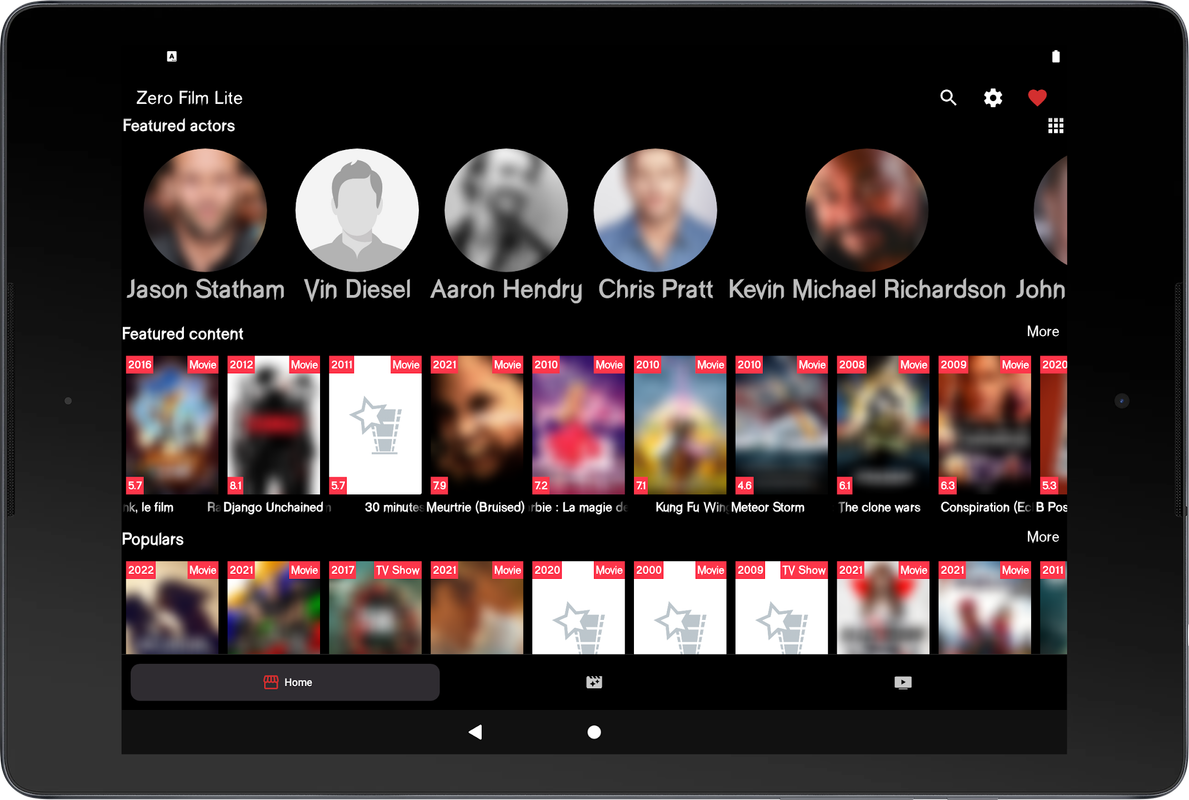Click the battery icon in status bar
Image resolution: width=1189 pixels, height=800 pixels.
1056,56
